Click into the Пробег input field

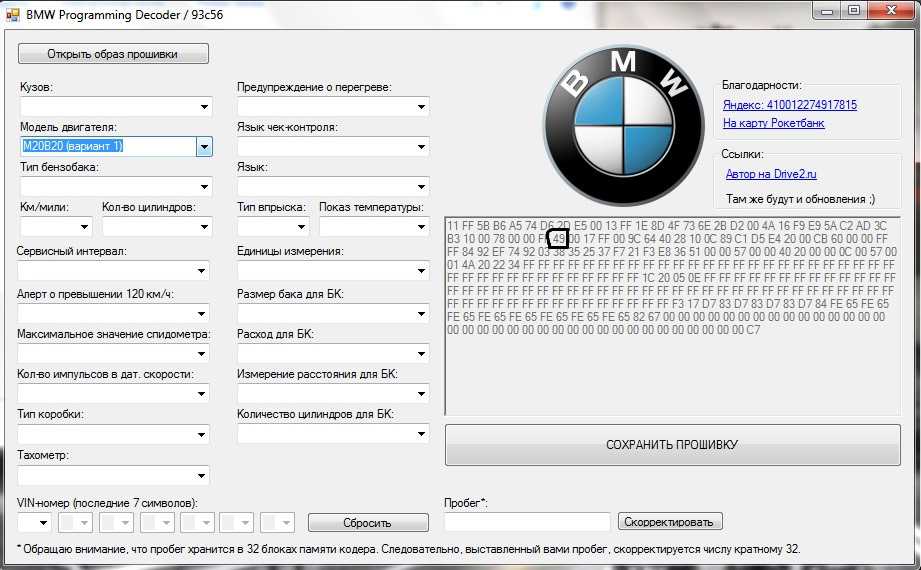tap(527, 522)
